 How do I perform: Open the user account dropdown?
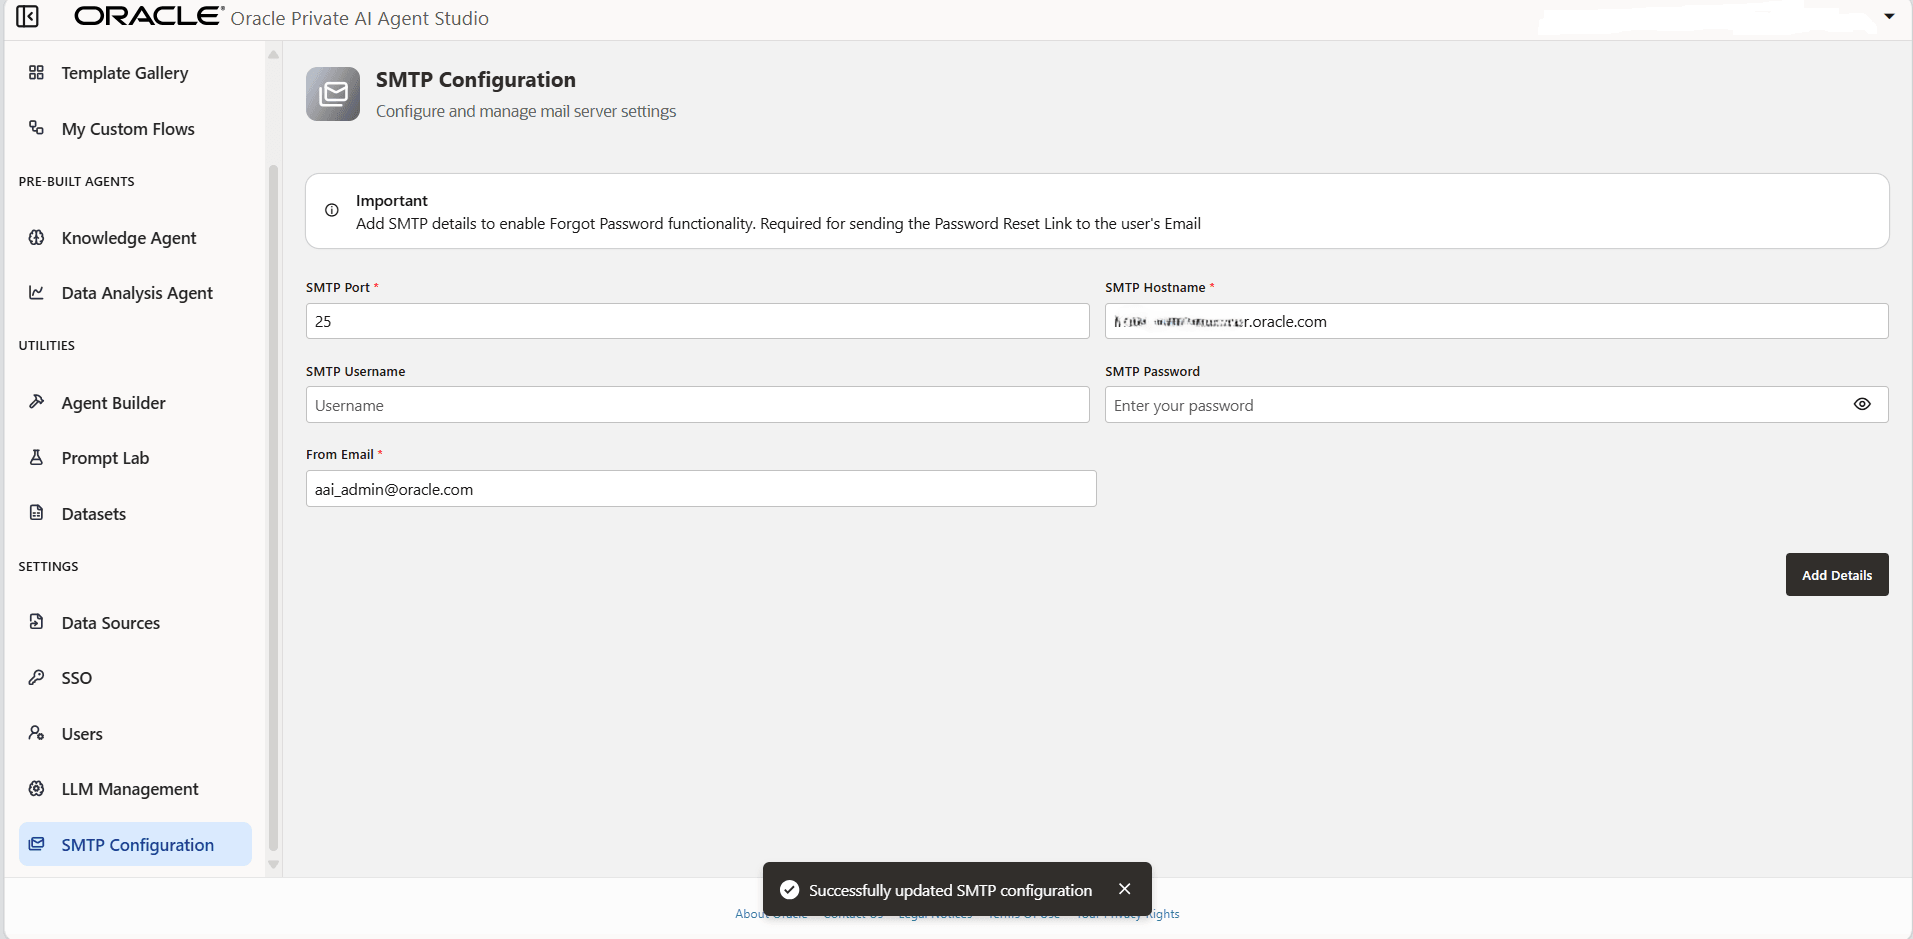pos(1889,16)
